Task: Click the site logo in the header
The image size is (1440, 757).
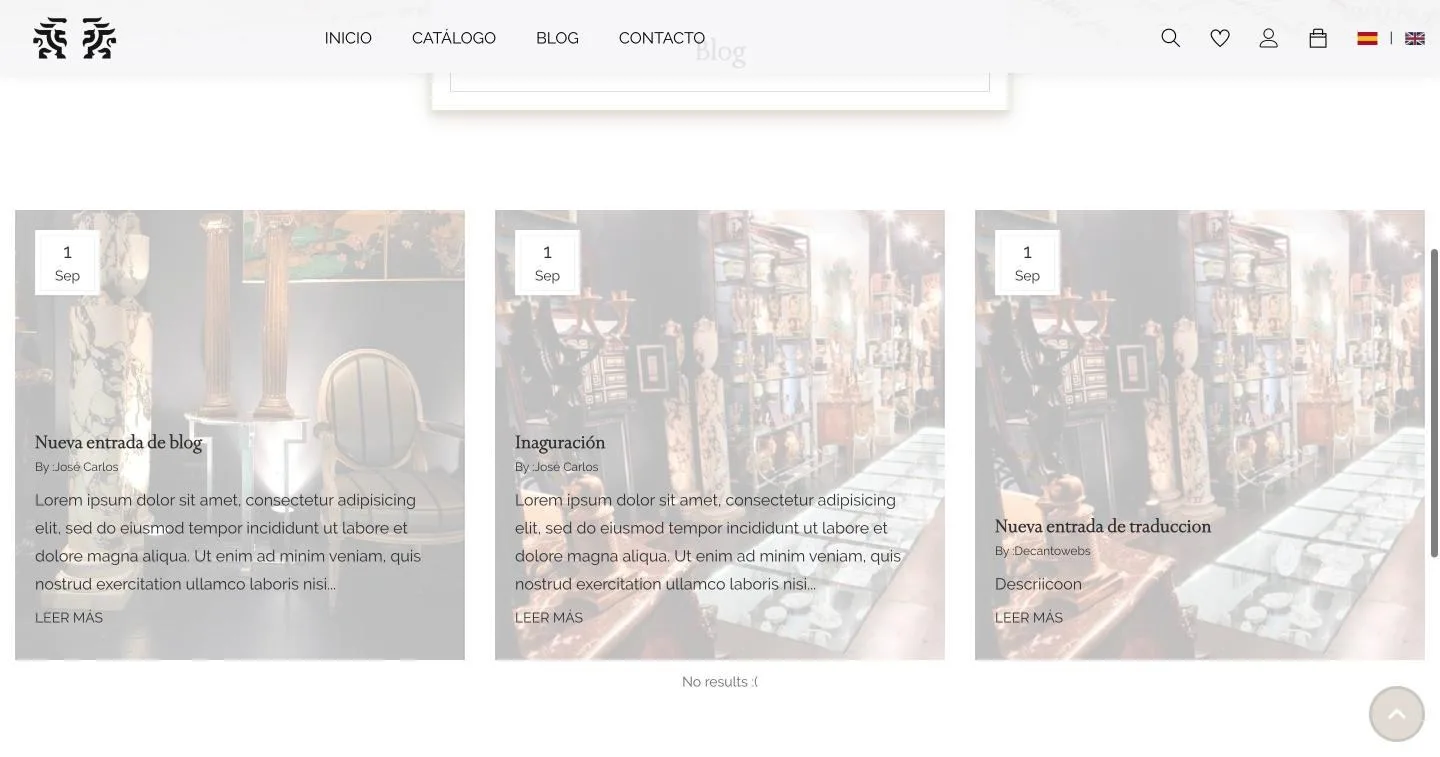Action: (75, 38)
